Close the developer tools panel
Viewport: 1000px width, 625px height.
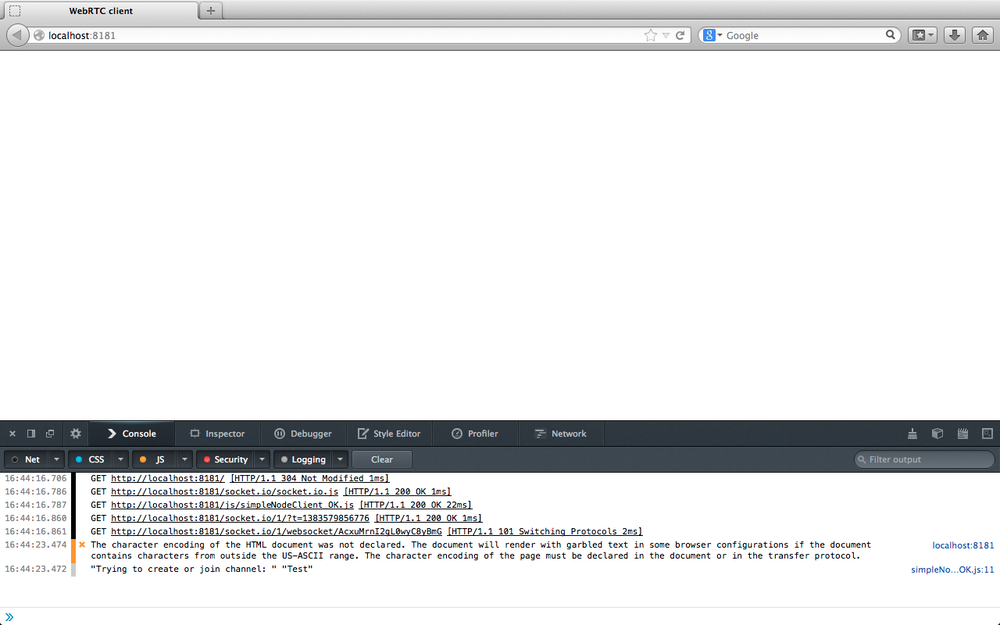click(x=12, y=434)
